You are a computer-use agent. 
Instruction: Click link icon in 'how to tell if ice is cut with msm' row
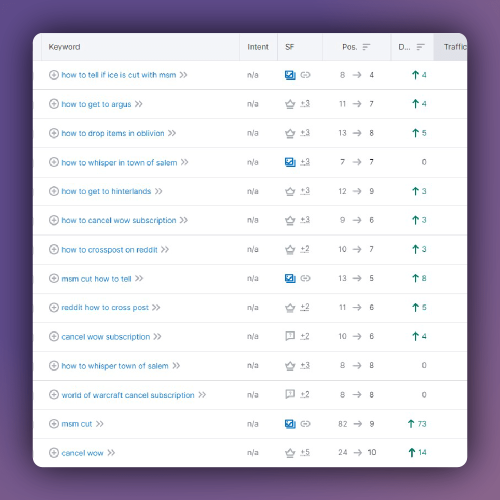pos(305,75)
